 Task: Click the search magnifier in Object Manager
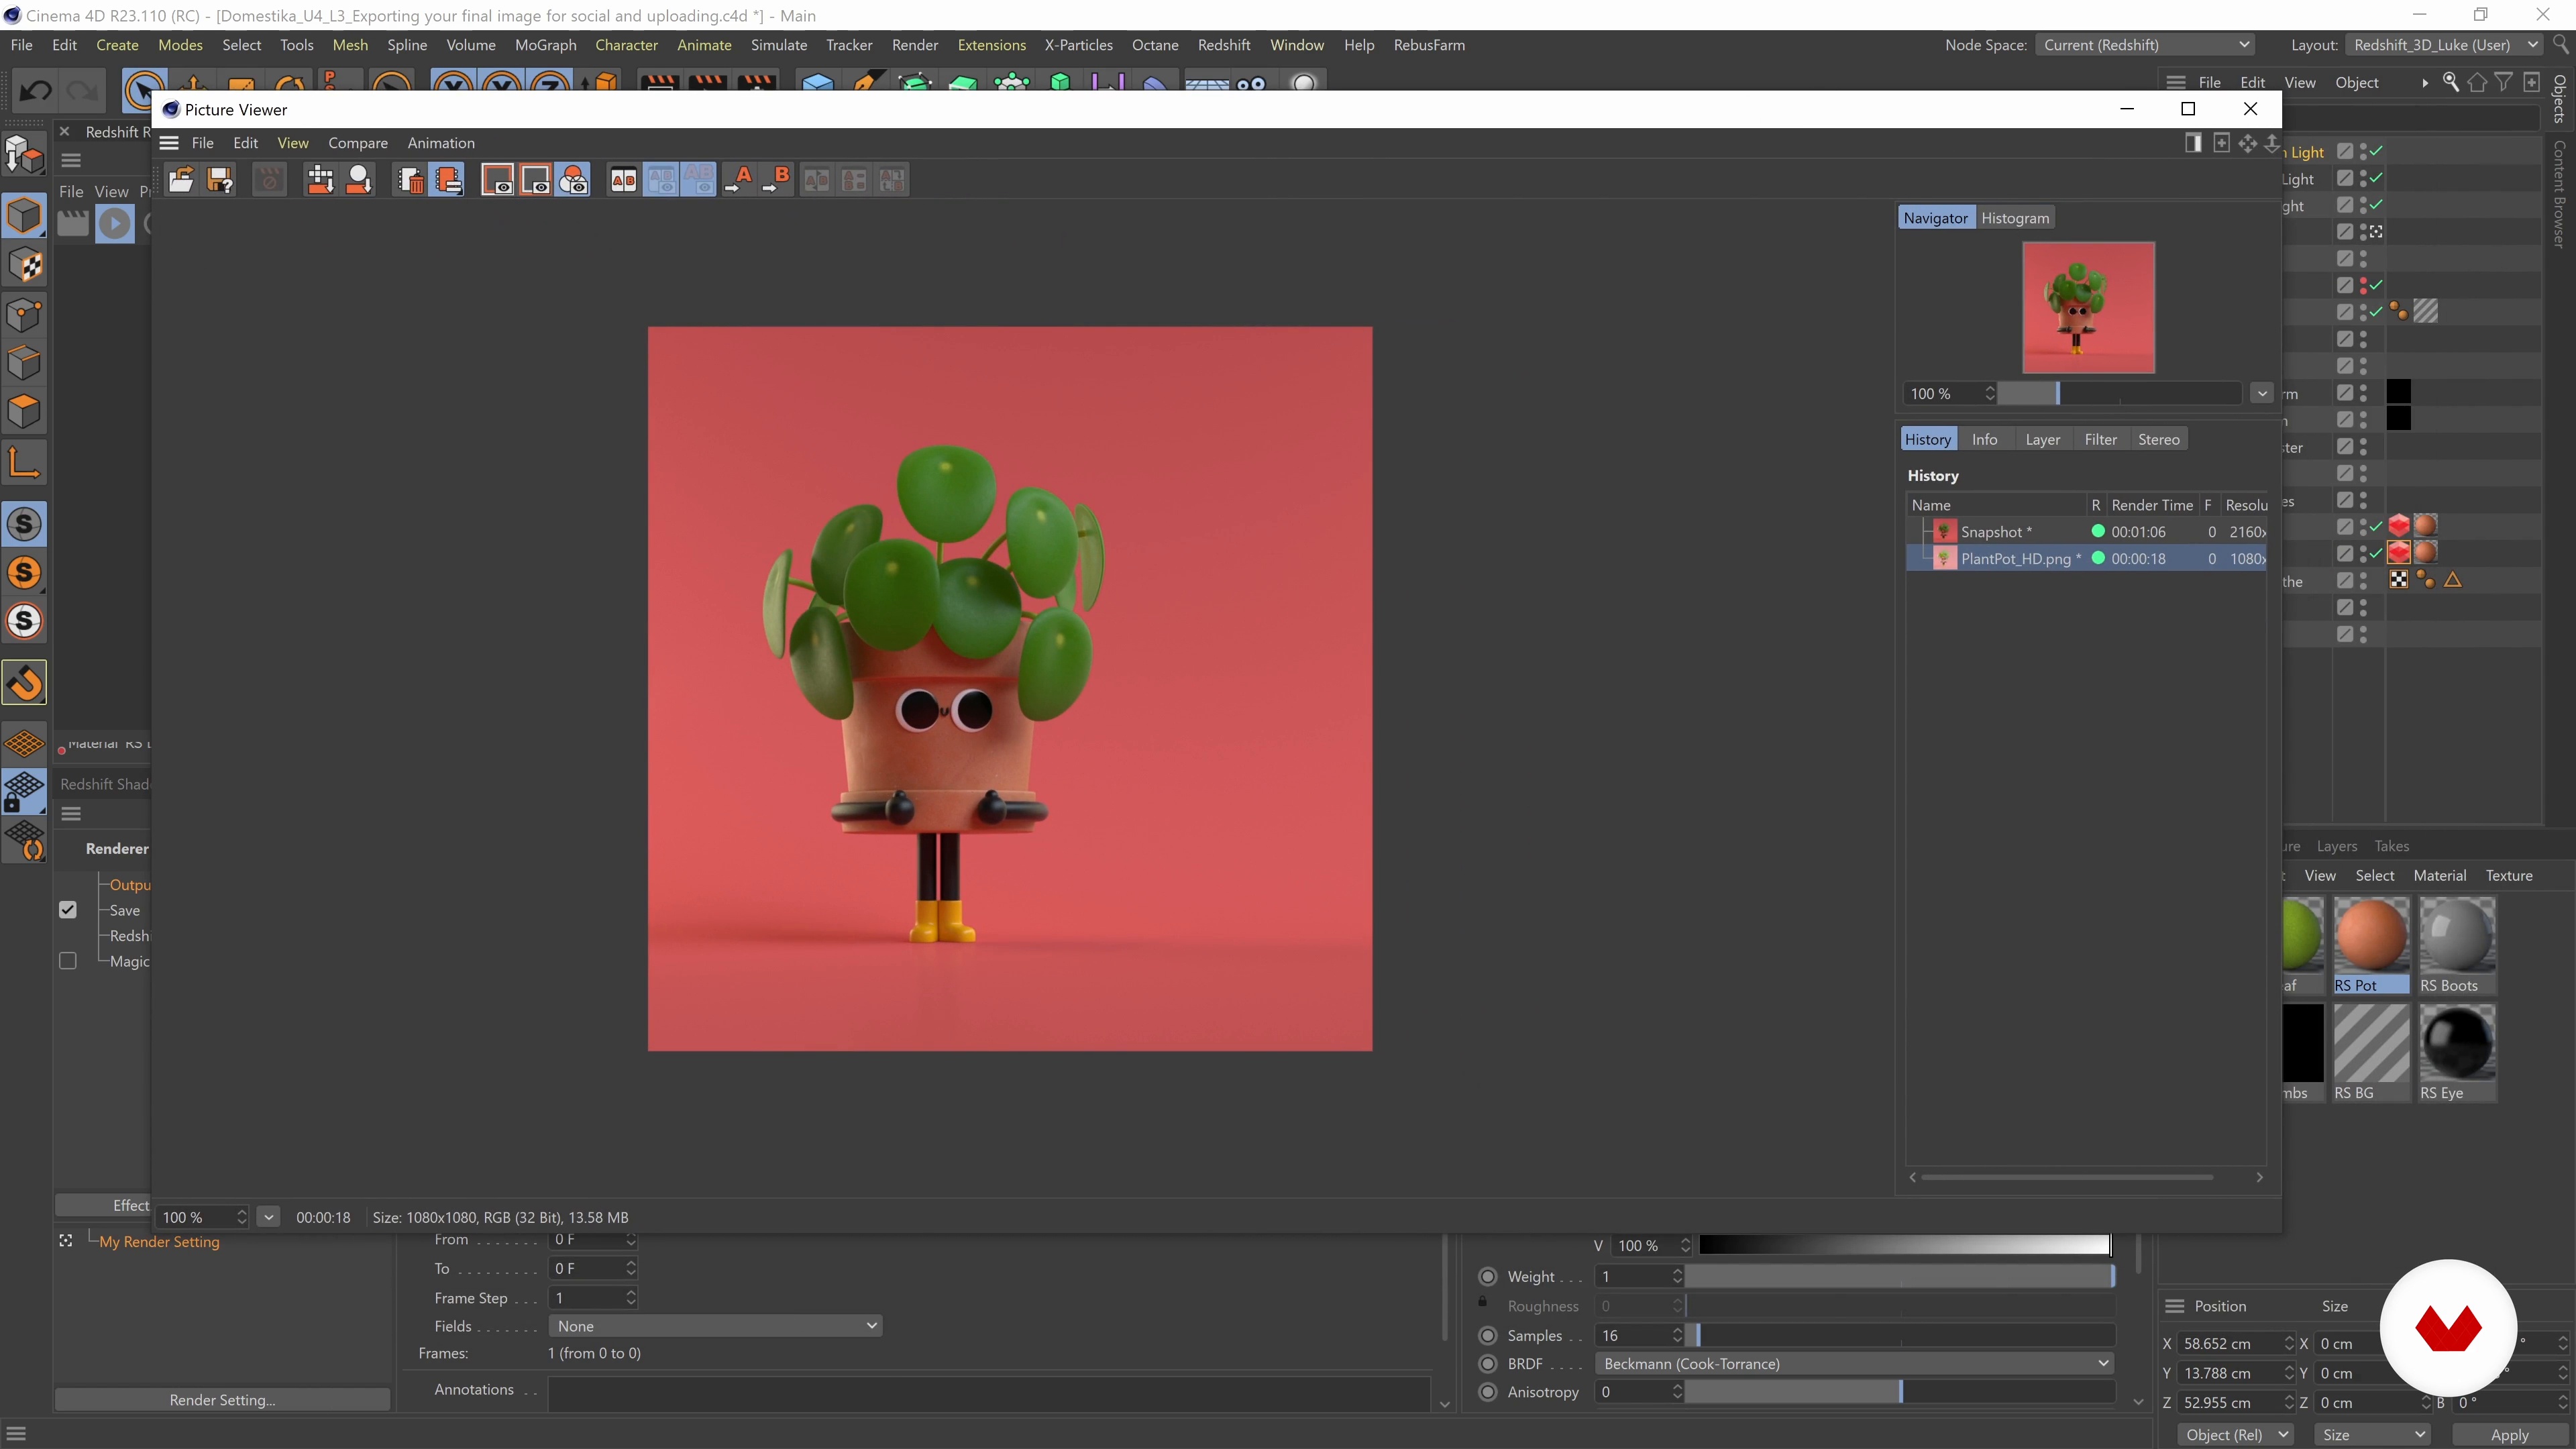[2450, 83]
